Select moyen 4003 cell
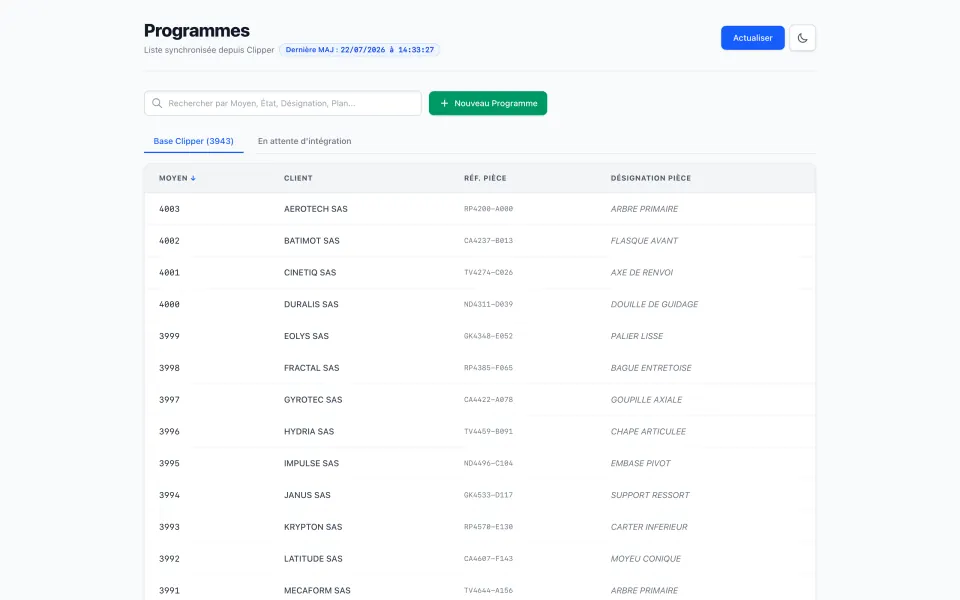960x600 pixels. coord(170,209)
